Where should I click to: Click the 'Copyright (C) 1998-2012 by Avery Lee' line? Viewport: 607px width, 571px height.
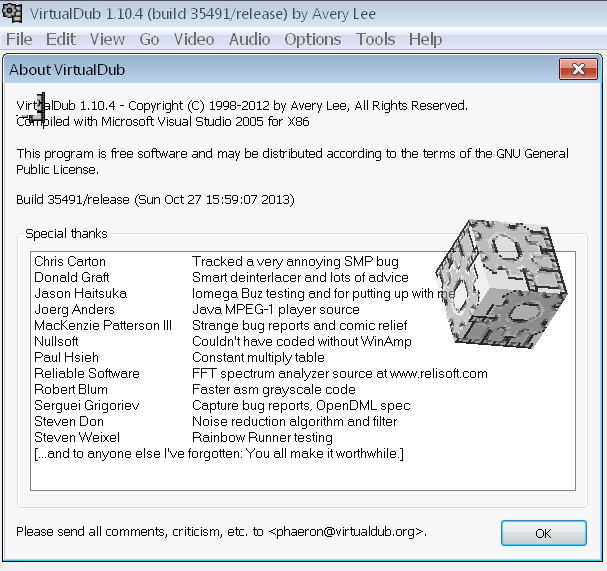242,106
